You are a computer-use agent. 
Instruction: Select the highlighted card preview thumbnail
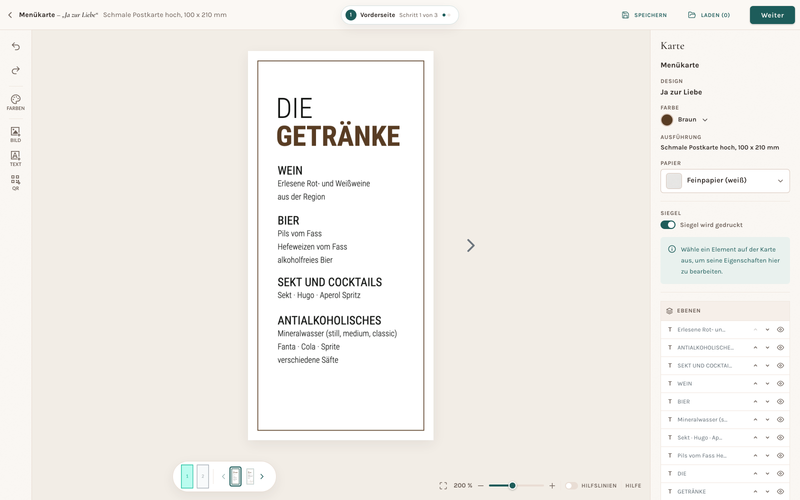click(x=235, y=477)
